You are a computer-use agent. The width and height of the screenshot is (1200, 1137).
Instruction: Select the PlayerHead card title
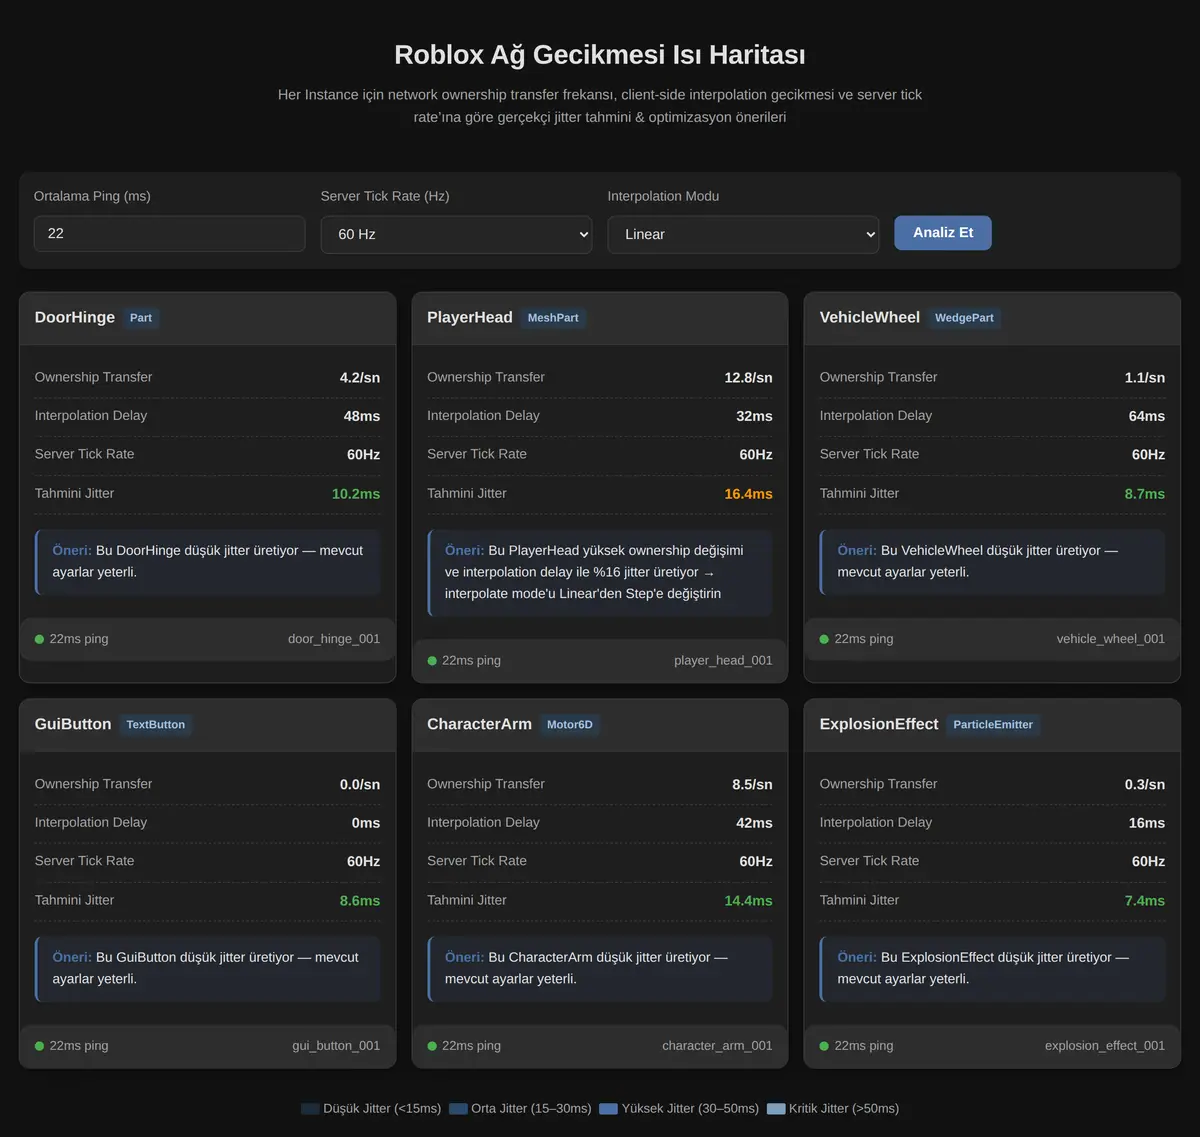pos(470,318)
